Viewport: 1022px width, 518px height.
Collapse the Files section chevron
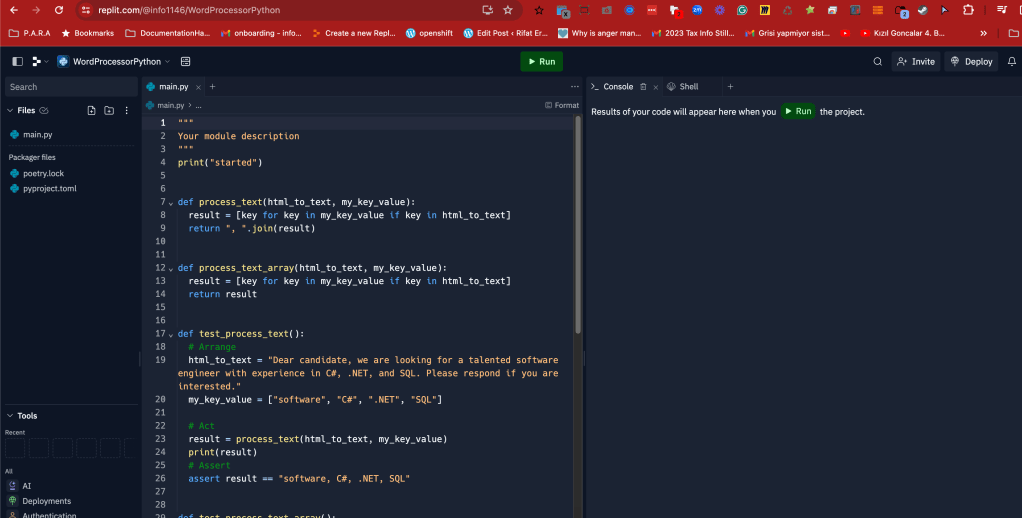pos(10,111)
